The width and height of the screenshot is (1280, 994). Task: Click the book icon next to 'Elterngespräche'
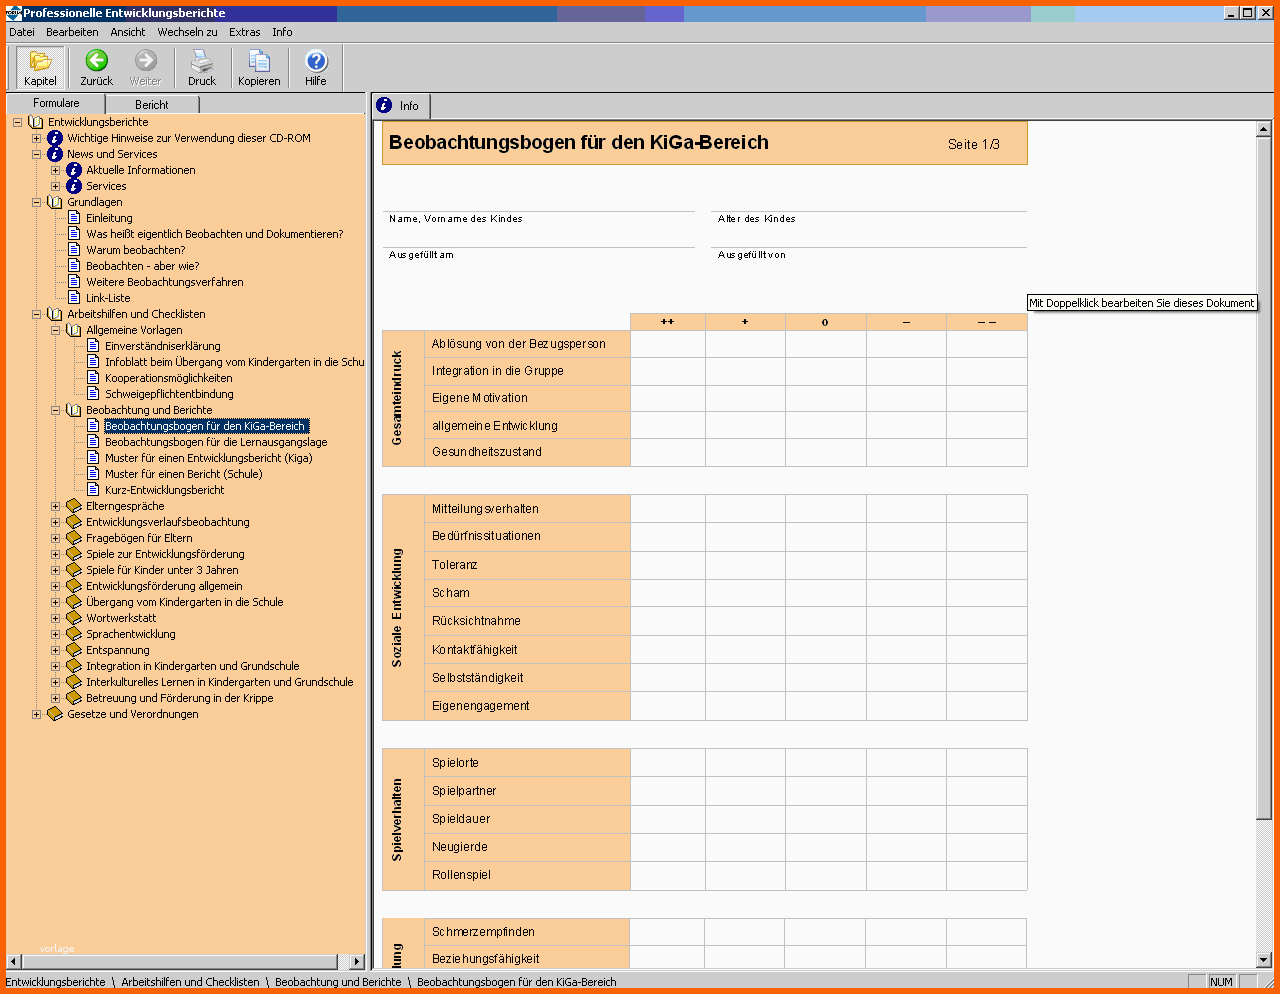coord(74,506)
